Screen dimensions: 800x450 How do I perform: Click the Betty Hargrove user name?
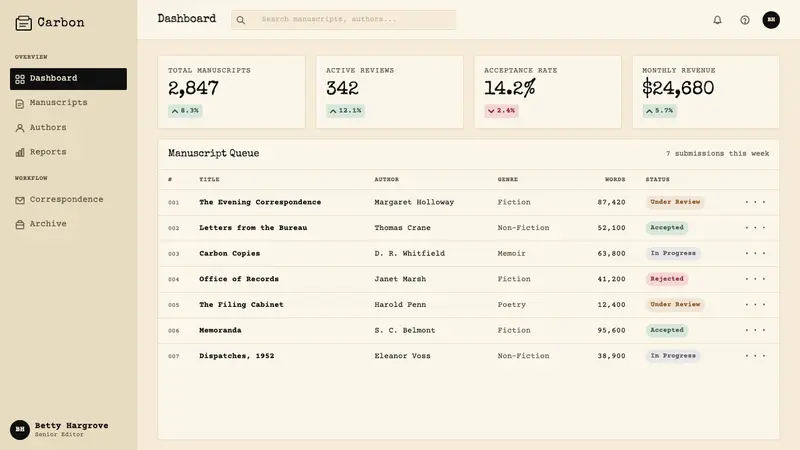click(71, 426)
